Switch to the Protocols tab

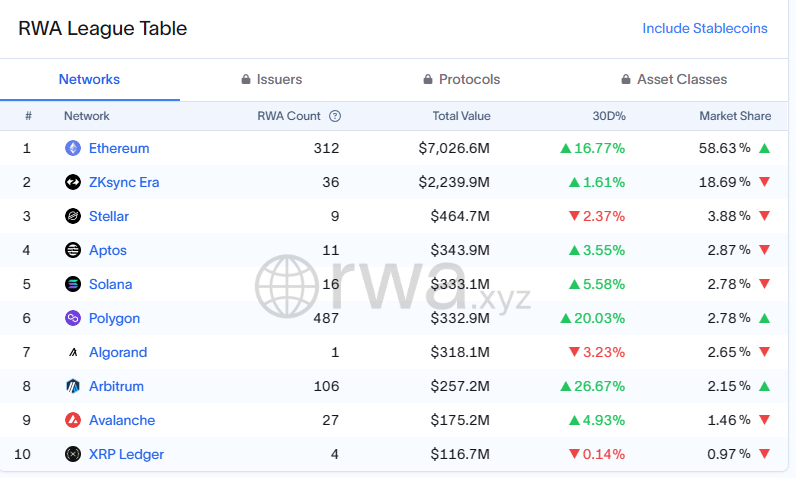462,79
